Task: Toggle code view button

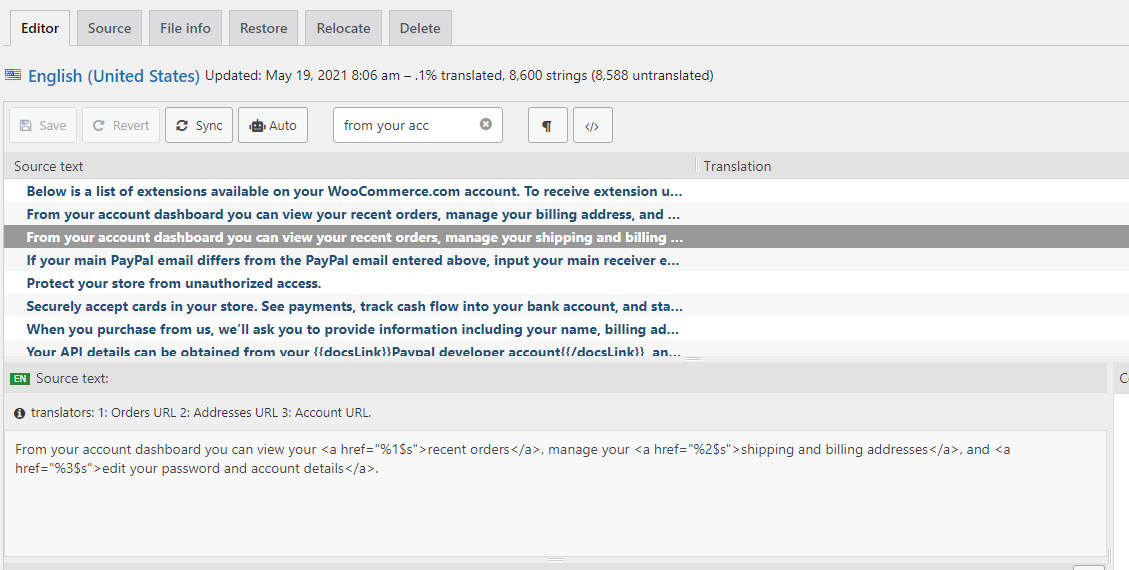Action: tap(592, 126)
